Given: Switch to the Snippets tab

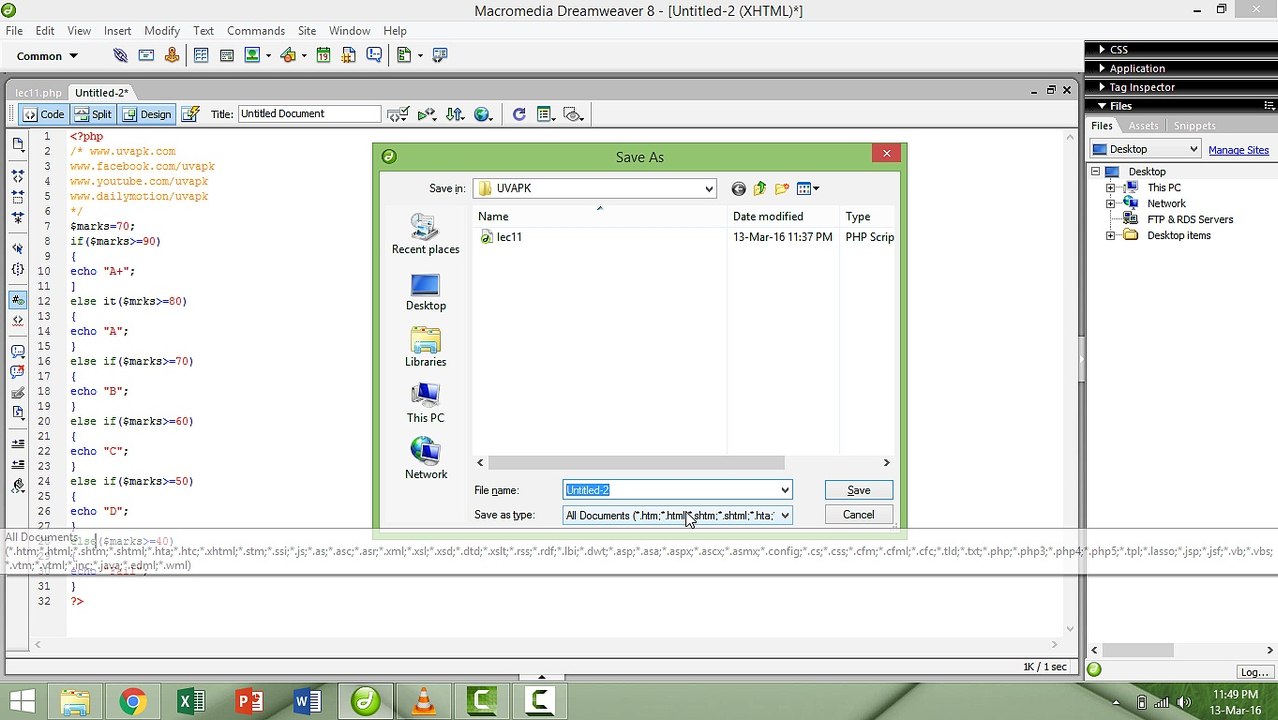Looking at the screenshot, I should point(1195,126).
